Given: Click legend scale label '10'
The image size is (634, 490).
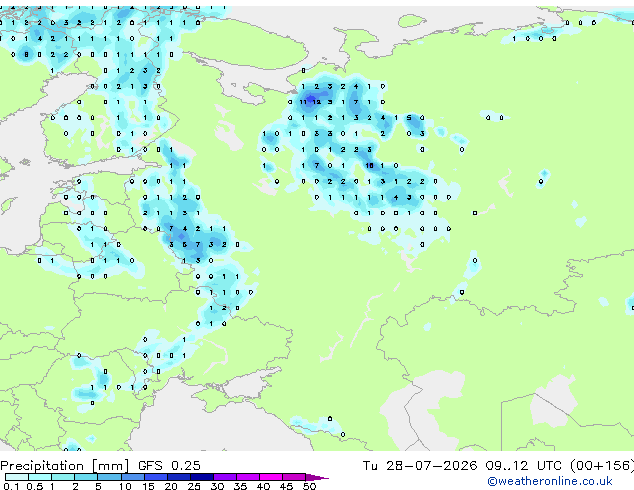Looking at the screenshot, I should (x=125, y=486).
